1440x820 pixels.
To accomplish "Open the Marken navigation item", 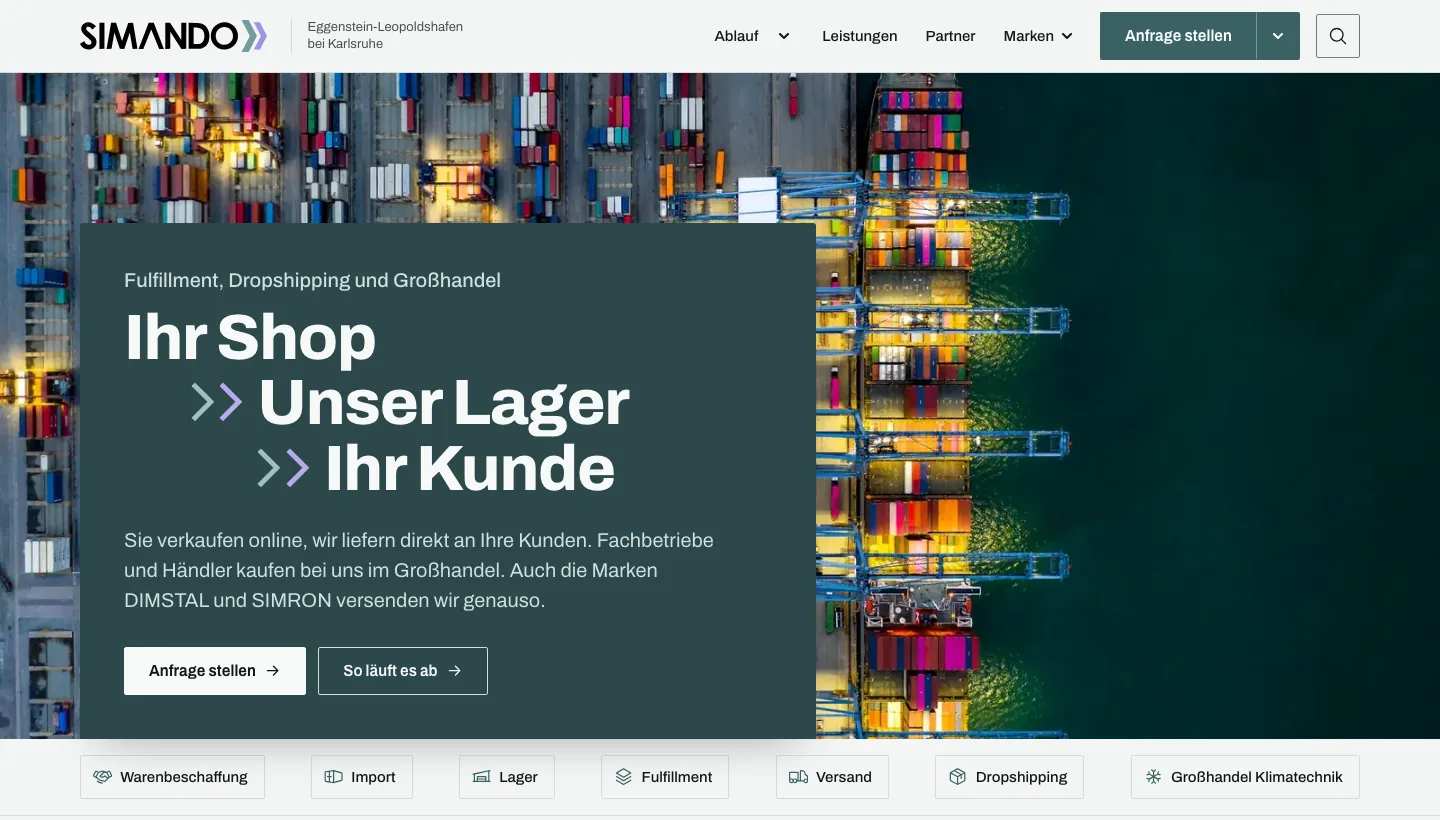I will pos(1028,36).
